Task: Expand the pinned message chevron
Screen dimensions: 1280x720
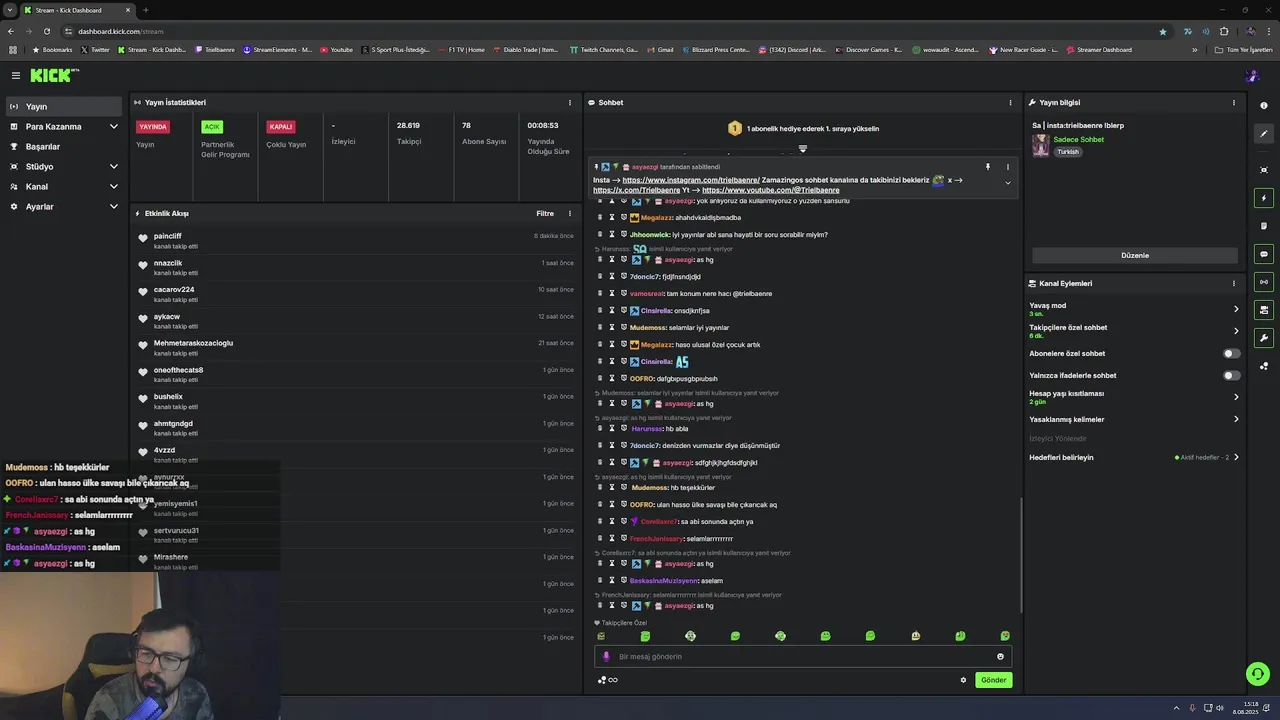Action: tap(1007, 183)
